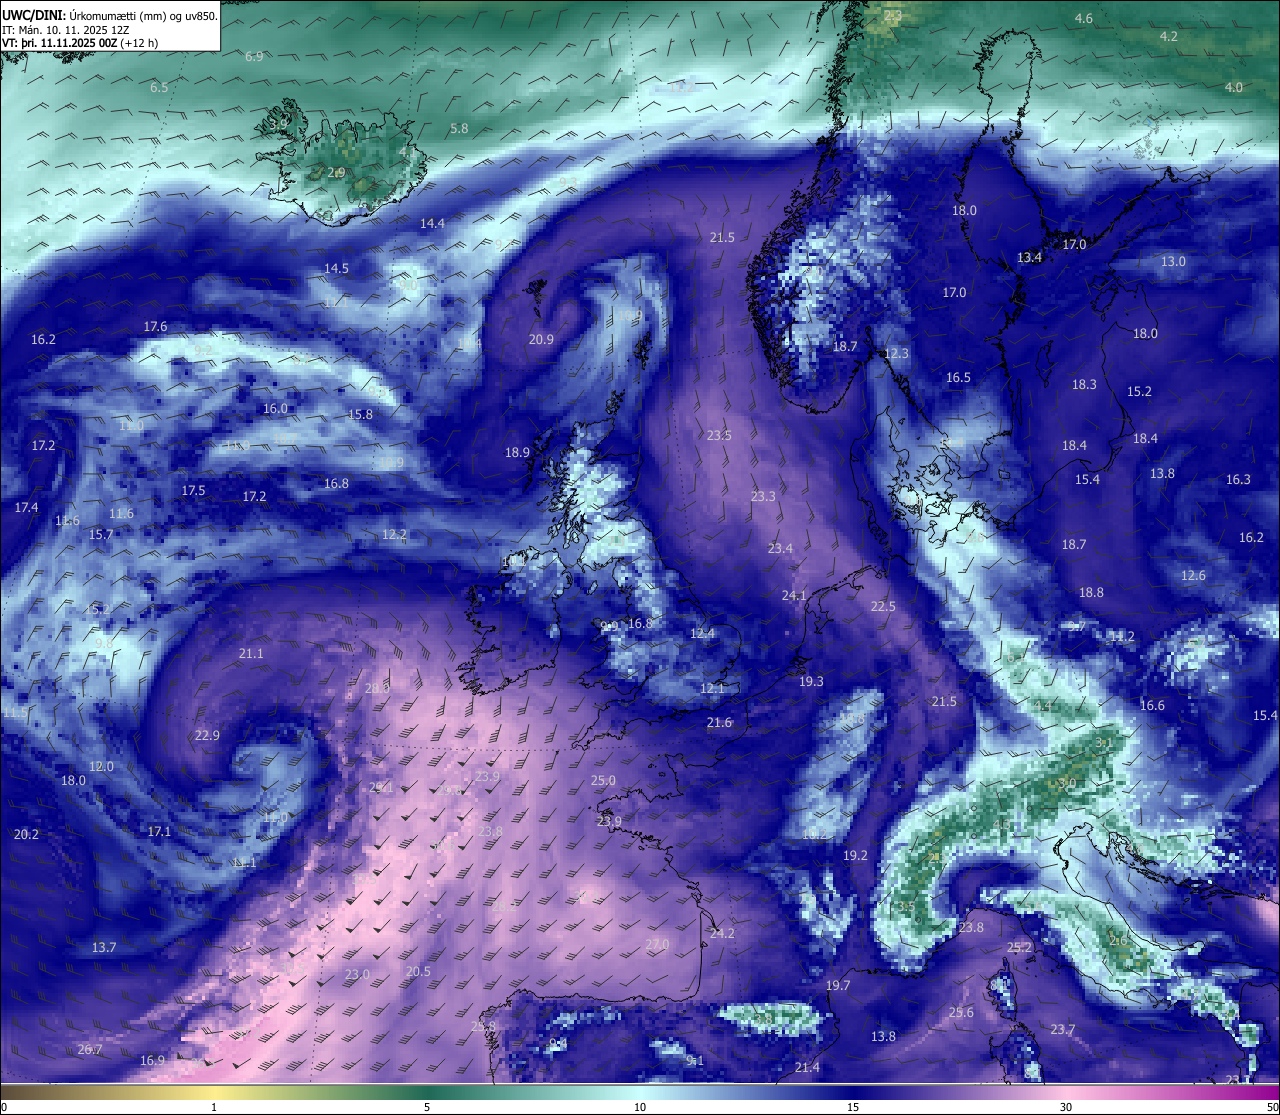Select the 6.9 value label on the map
Image resolution: width=1280 pixels, height=1115 pixels.
(x=254, y=57)
